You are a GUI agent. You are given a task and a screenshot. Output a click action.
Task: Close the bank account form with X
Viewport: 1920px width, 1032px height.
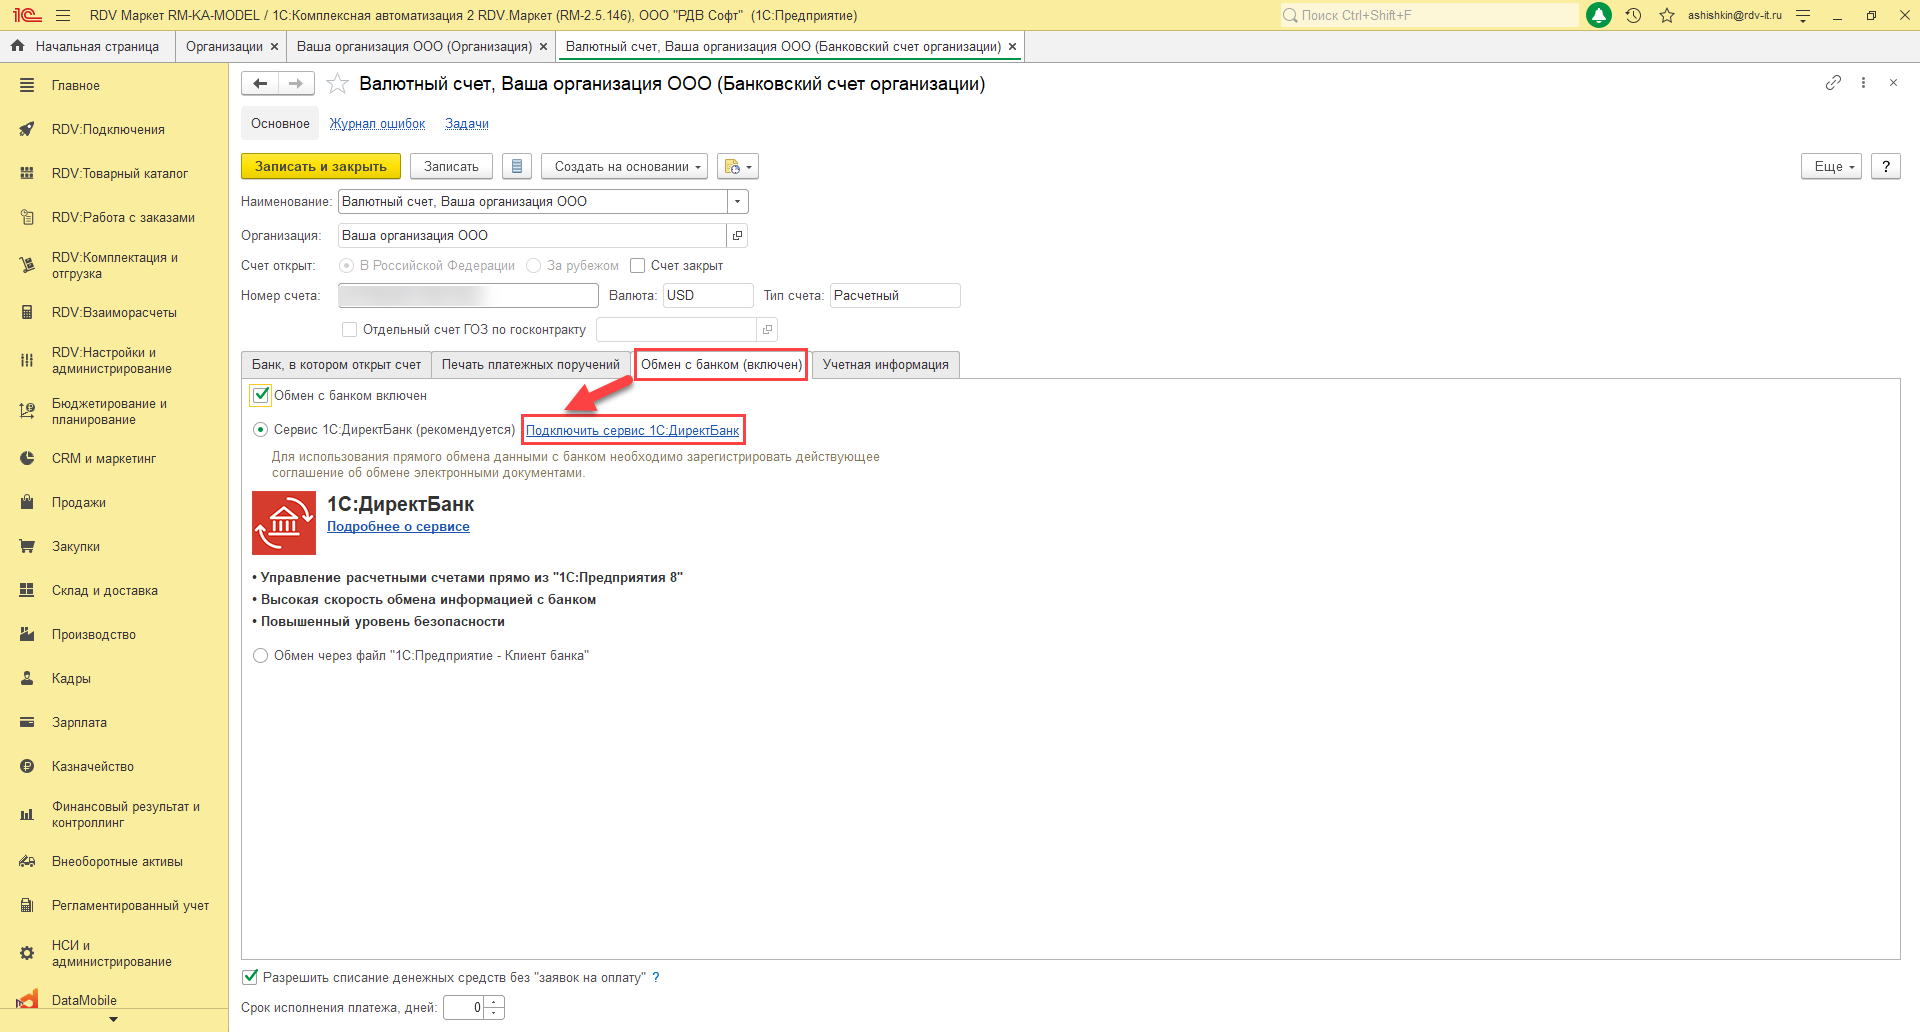point(1893,83)
